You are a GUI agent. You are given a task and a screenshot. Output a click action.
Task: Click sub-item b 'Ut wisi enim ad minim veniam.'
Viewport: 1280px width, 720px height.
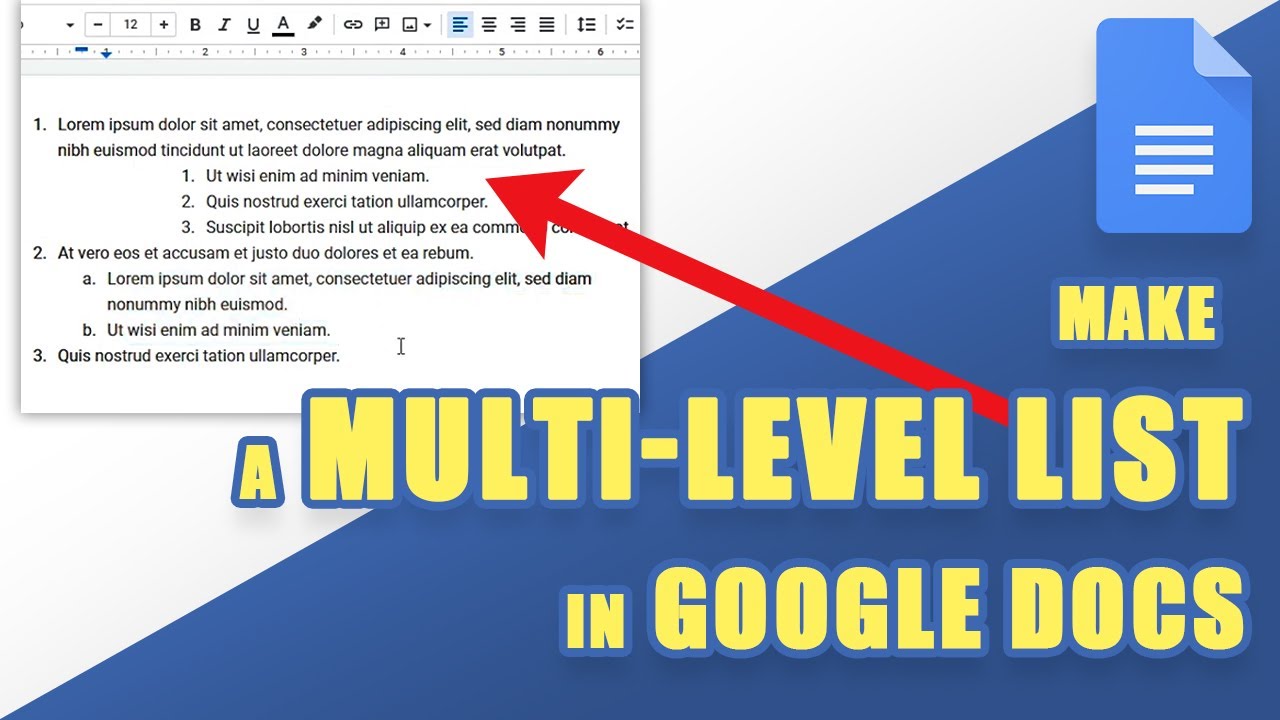click(x=218, y=330)
